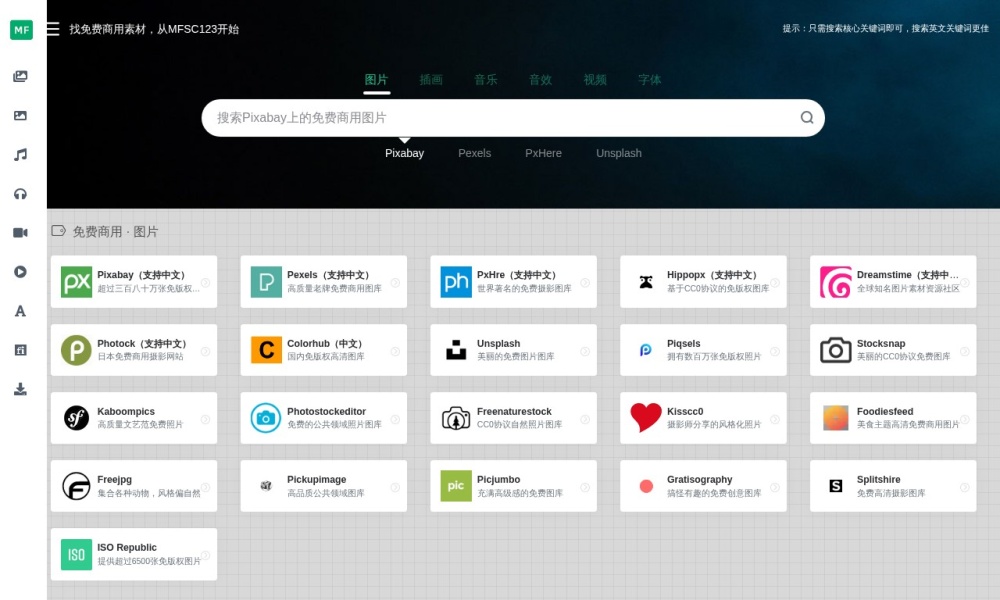Select PxHere as search source
Viewport: 1000px width, 600px height.
click(x=543, y=153)
